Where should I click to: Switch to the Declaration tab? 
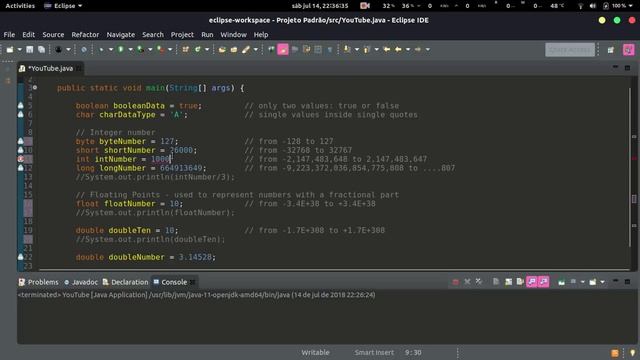[x=125, y=282]
